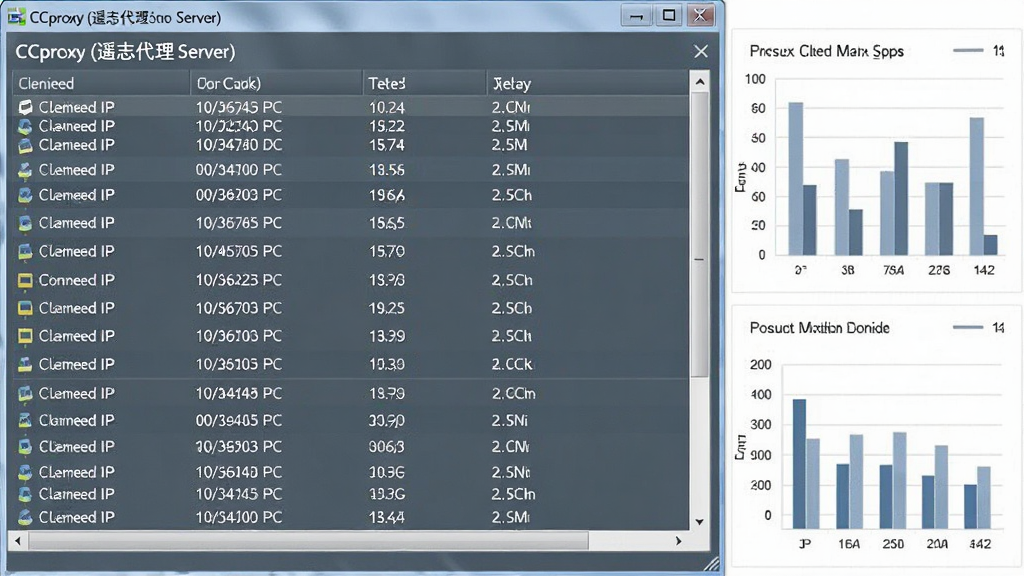1024x576 pixels.
Task: Click the icon of the 10/36903 PC row
Action: [25, 447]
